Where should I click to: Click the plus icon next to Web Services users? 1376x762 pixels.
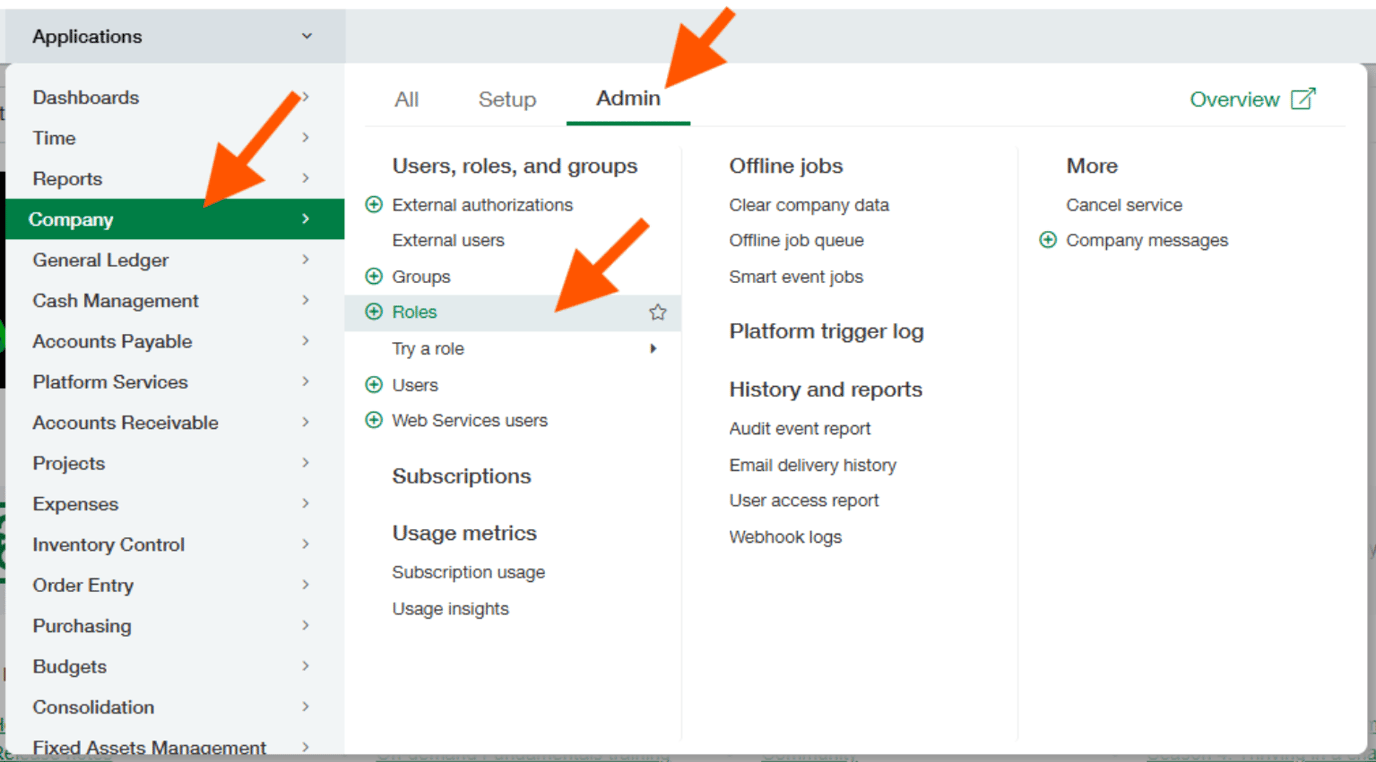374,420
